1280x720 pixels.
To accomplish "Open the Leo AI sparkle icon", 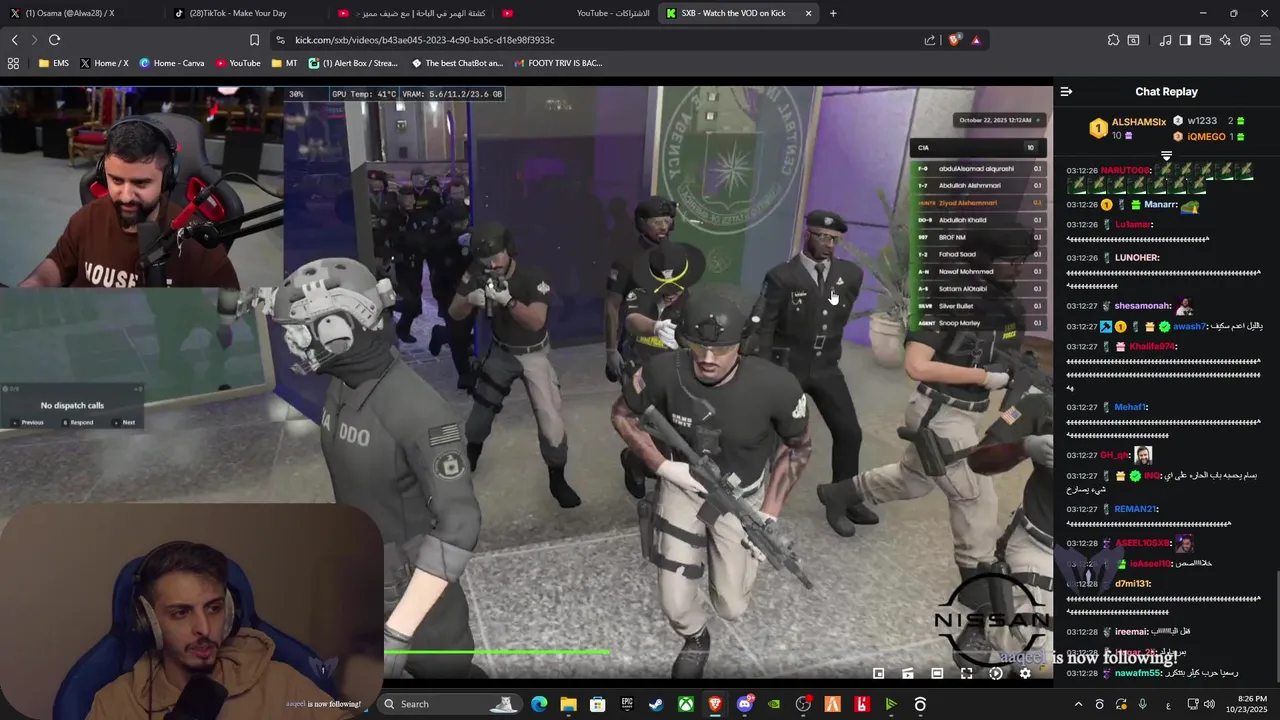I will click(1225, 40).
